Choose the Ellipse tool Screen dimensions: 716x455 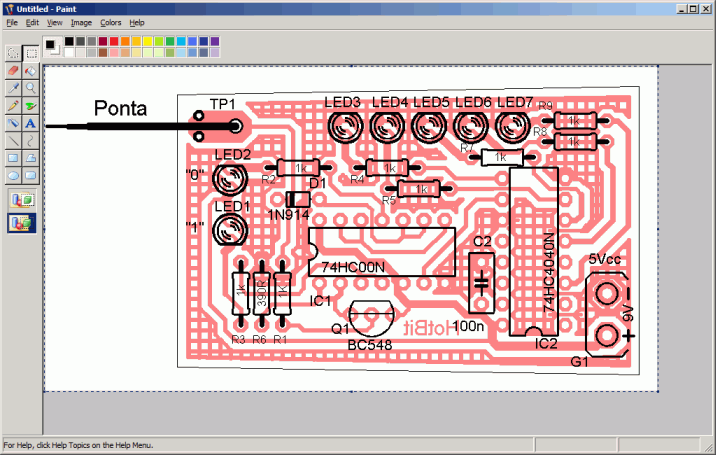13,175
